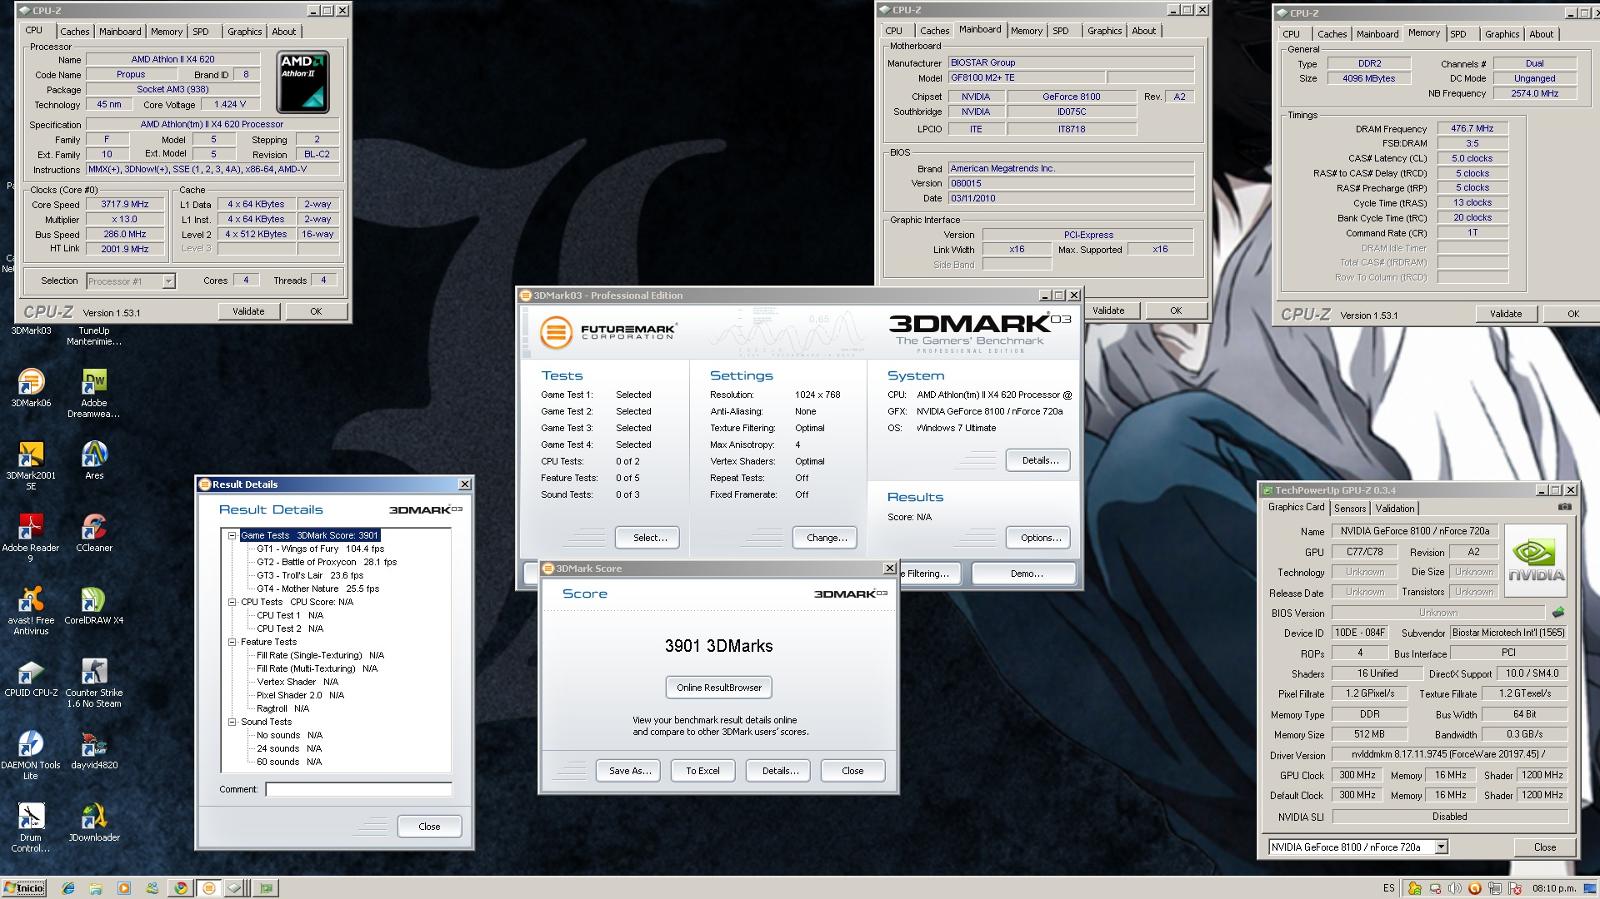Click Demo button in 3DMark03

1026,573
